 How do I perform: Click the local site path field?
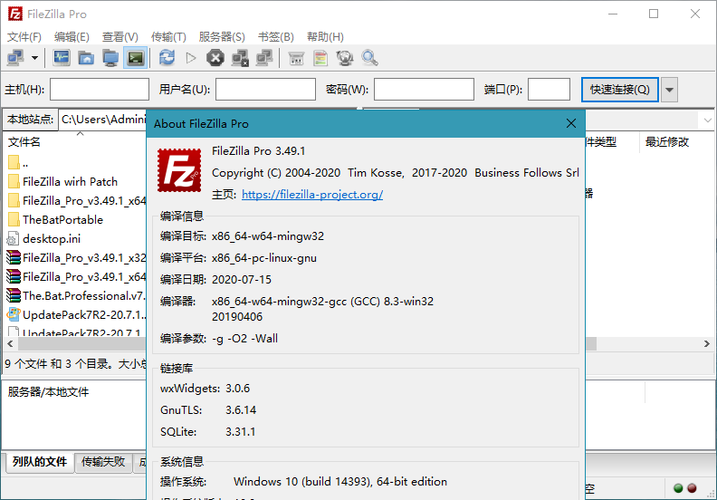103,119
